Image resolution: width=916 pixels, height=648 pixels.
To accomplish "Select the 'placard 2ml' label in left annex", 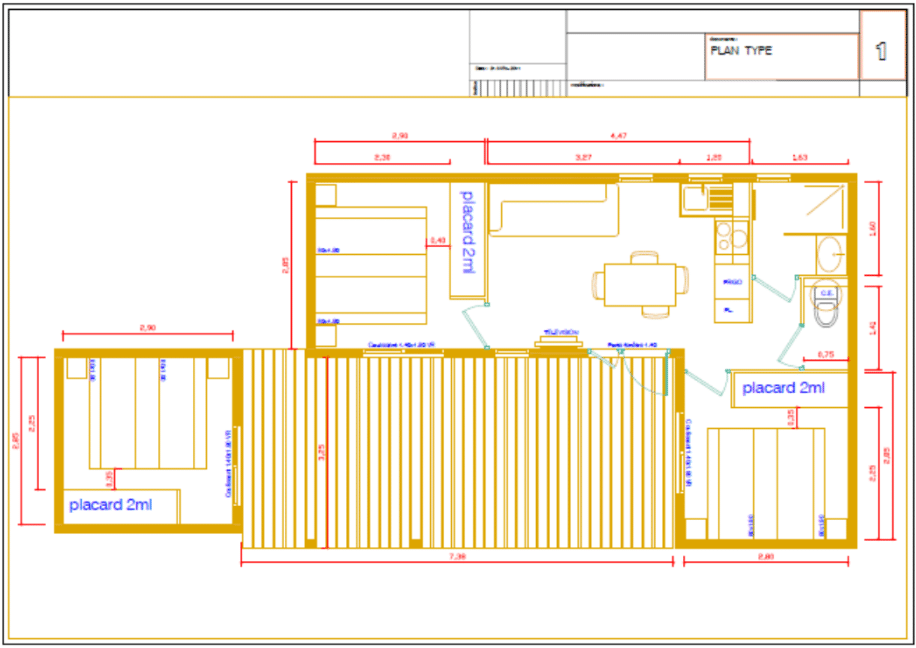I will (x=110, y=505).
